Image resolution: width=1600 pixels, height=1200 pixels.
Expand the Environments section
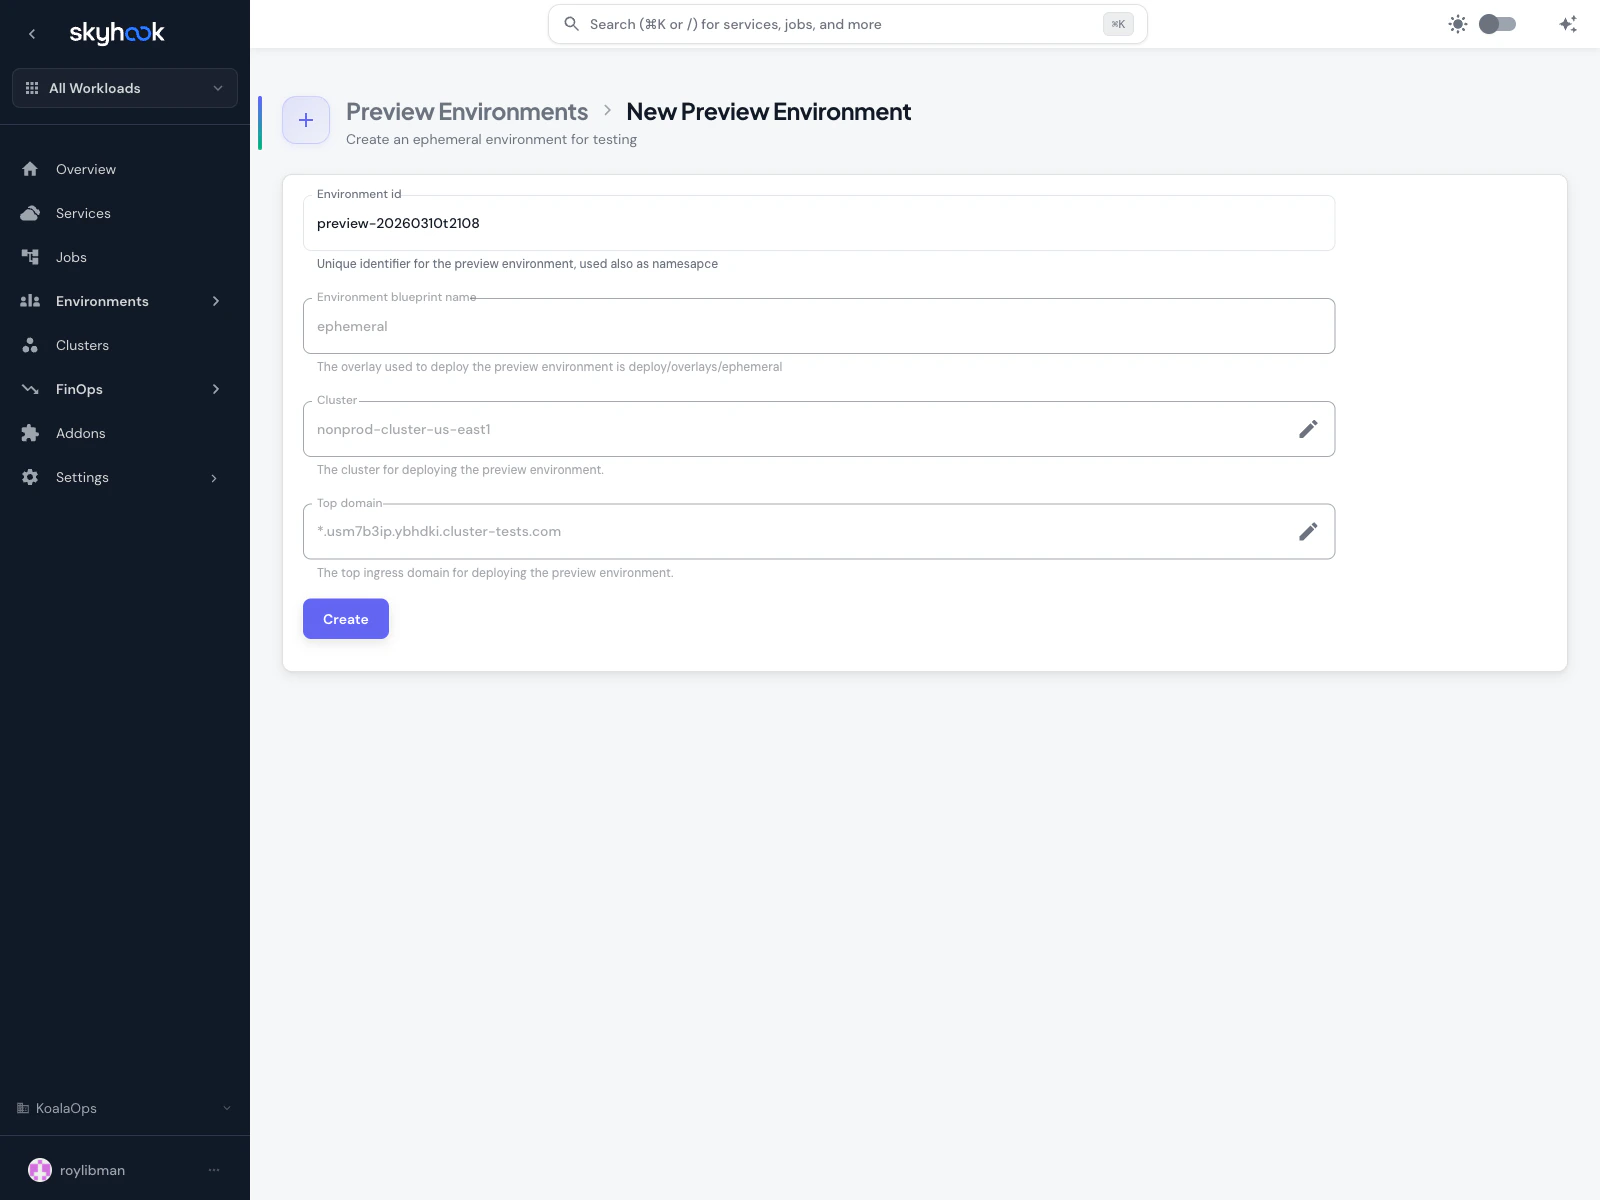(x=216, y=301)
